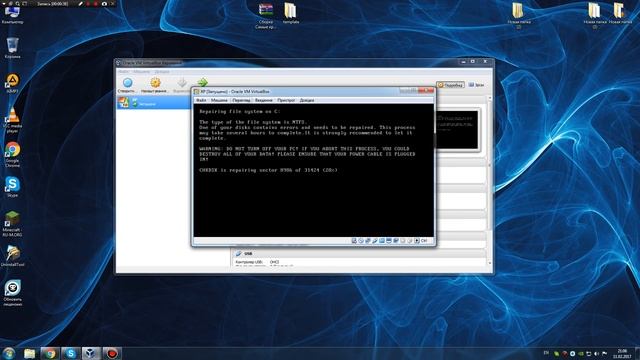Select the Minecraft desktop shortcut
Viewport: 640px width, 360px height.
[x=12, y=224]
